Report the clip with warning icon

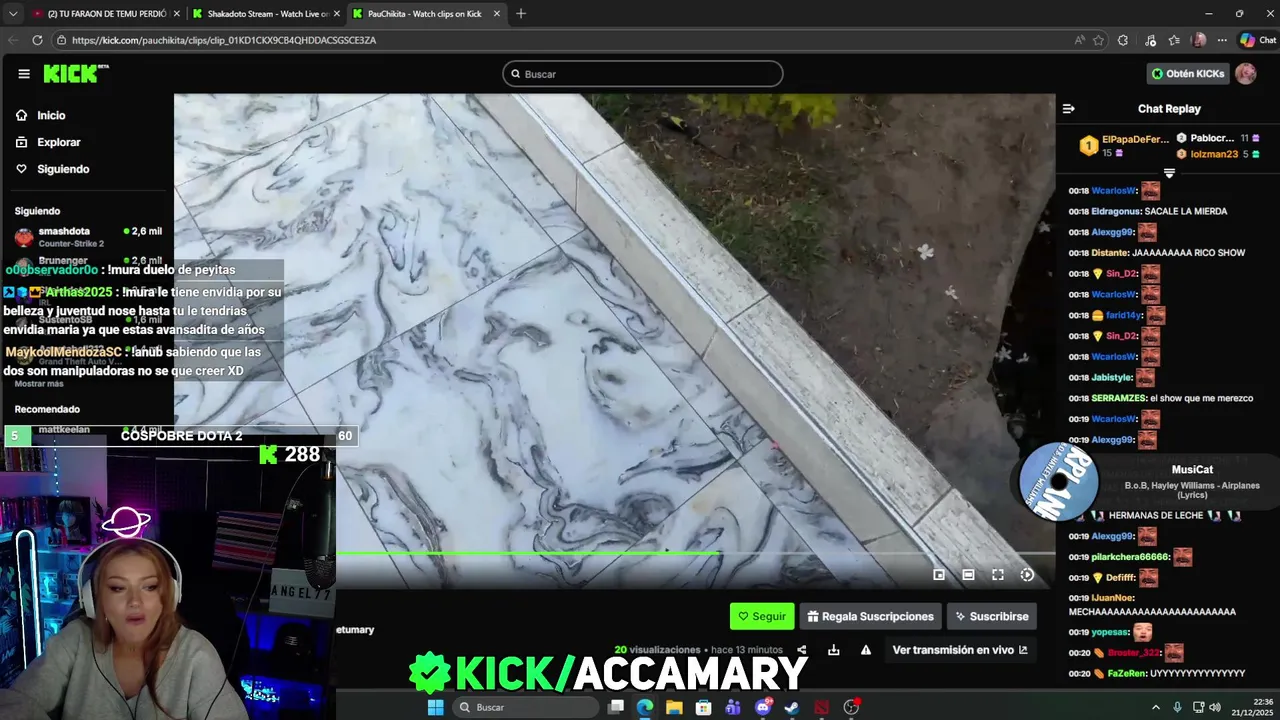tap(866, 650)
